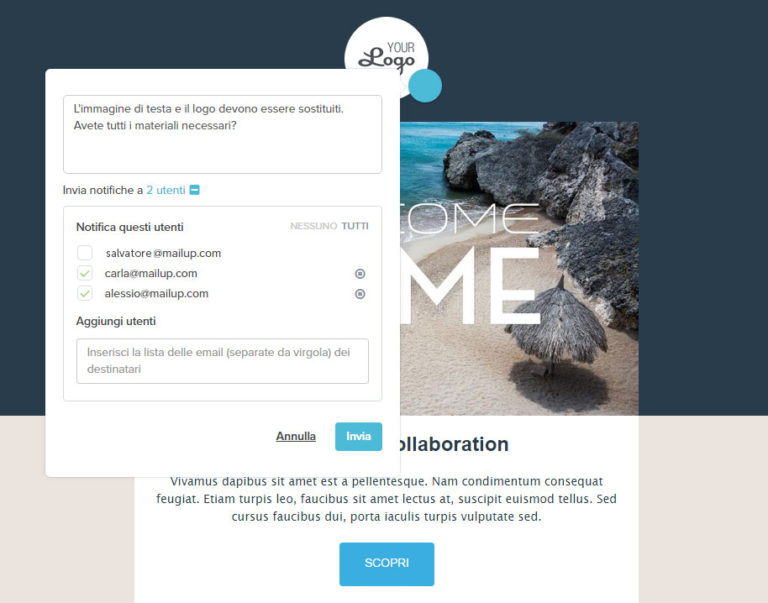Screen dimensions: 768x603
Task: Click the round icon beside alessio@mailup.com
Action: pyautogui.click(x=360, y=294)
